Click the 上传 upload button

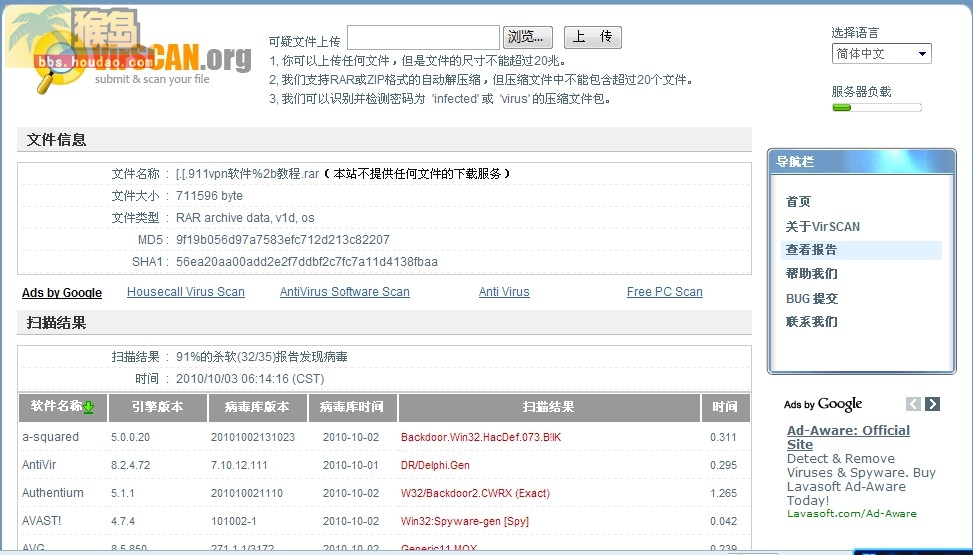593,37
